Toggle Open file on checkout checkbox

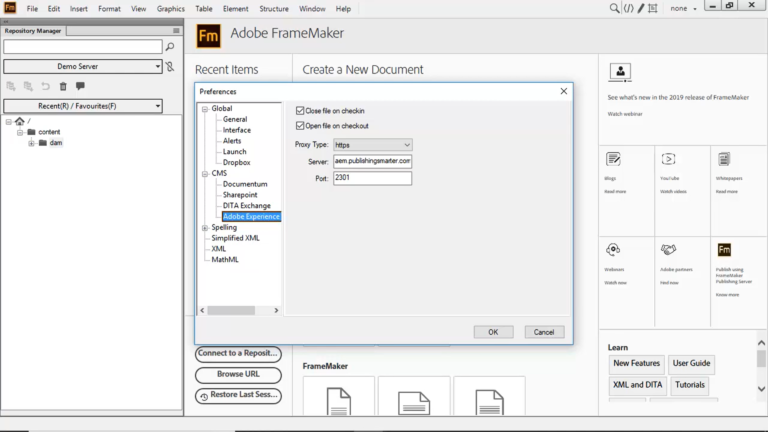[x=300, y=126]
